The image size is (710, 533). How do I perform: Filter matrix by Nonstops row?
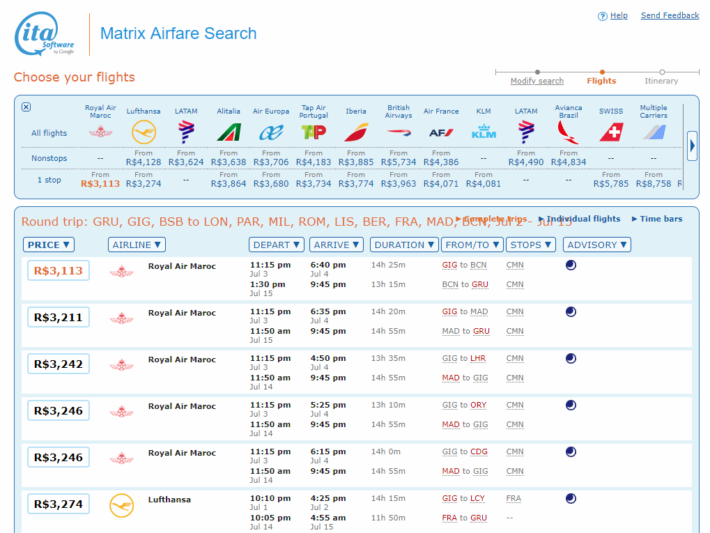[49, 158]
